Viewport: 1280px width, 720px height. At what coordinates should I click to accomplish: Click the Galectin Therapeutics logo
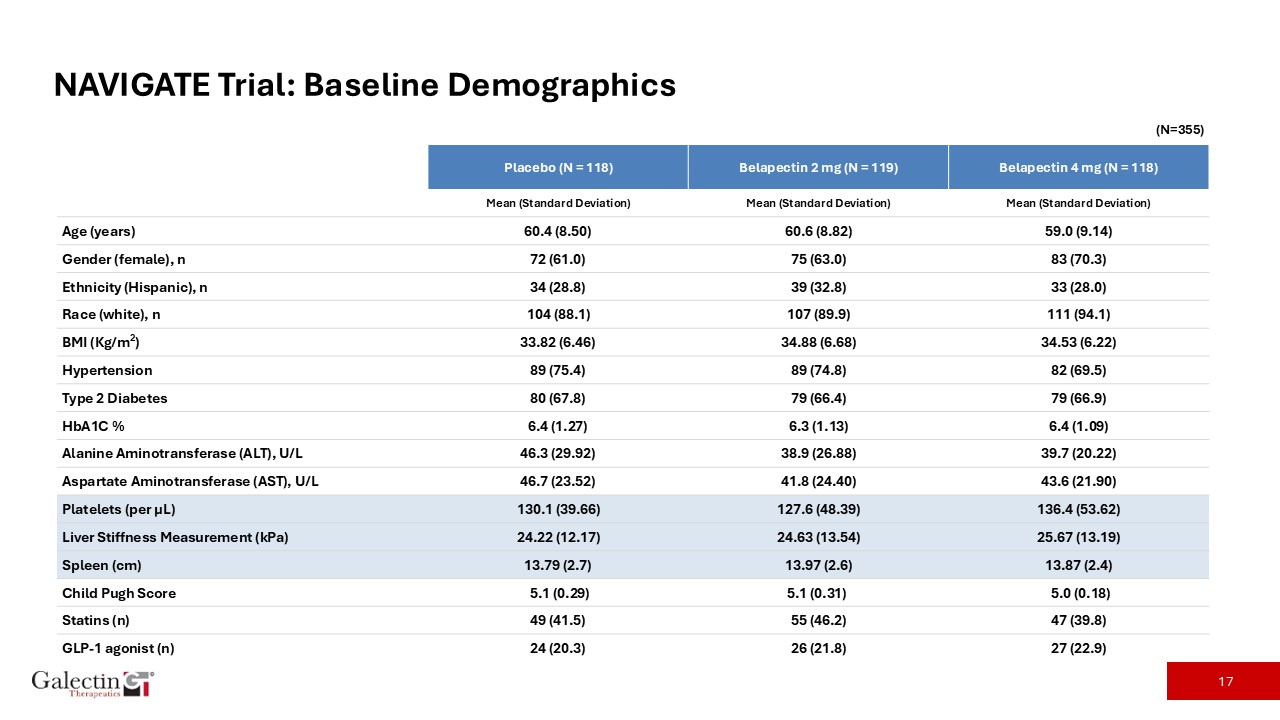coord(92,684)
